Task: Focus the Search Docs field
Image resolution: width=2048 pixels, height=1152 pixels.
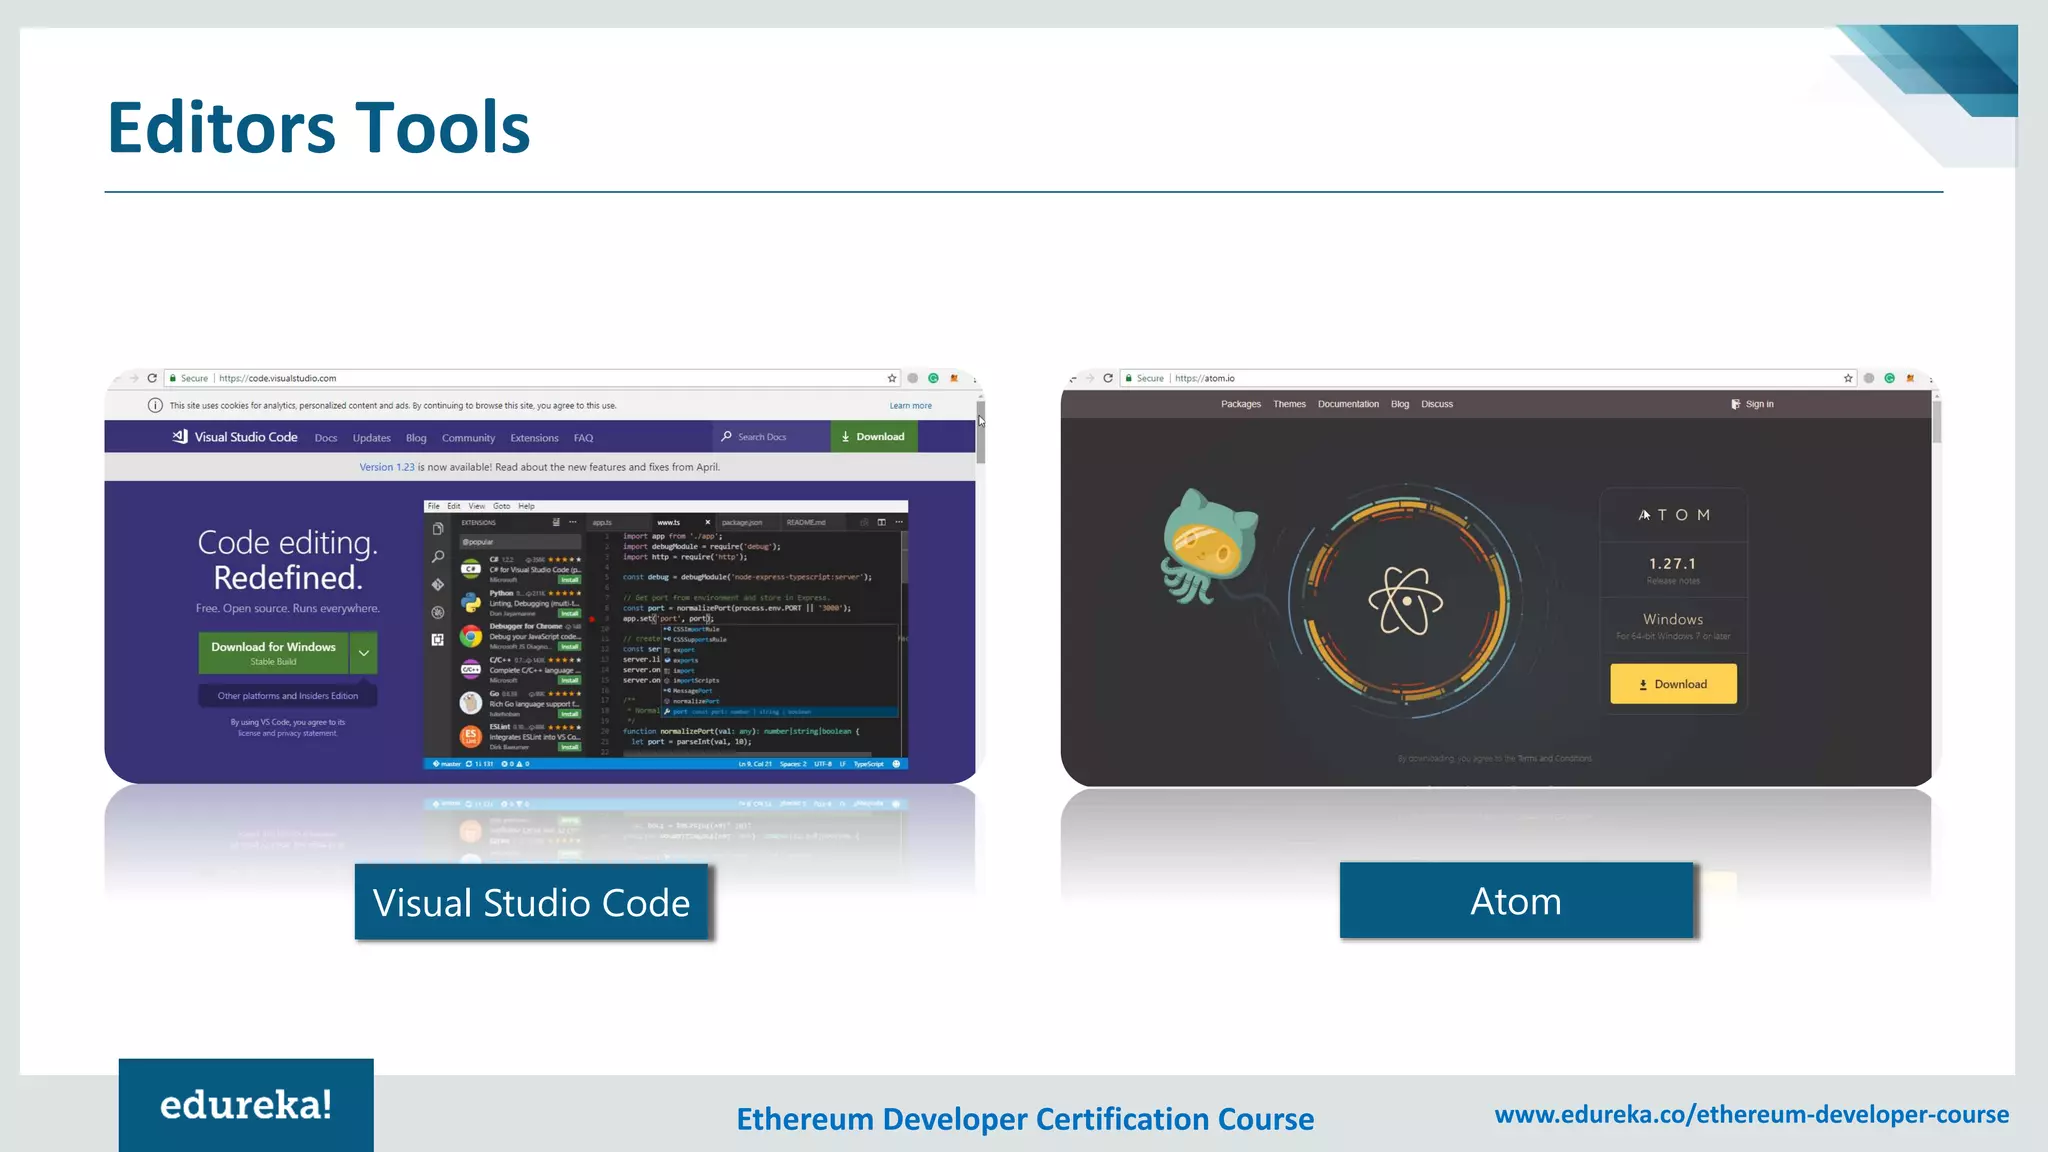Action: 771,437
